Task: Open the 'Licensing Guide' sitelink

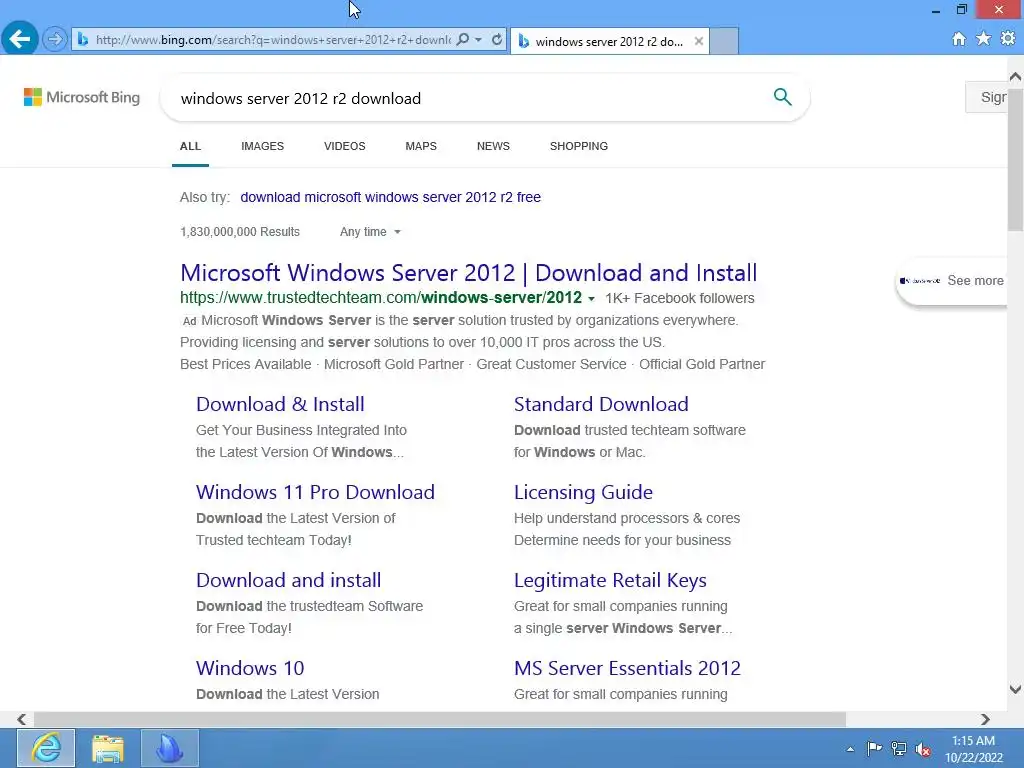Action: point(583,492)
